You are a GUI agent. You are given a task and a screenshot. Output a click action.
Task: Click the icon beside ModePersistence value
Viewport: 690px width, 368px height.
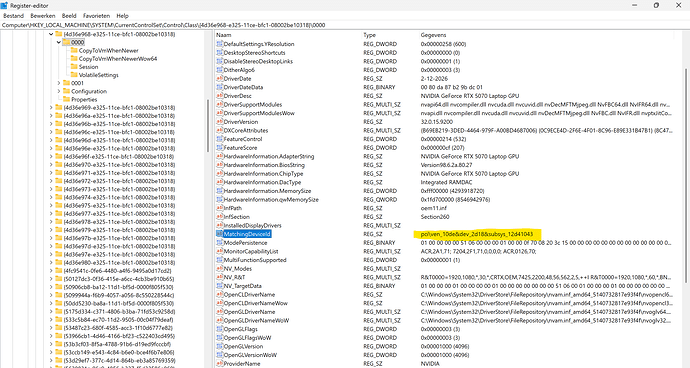click(220, 243)
